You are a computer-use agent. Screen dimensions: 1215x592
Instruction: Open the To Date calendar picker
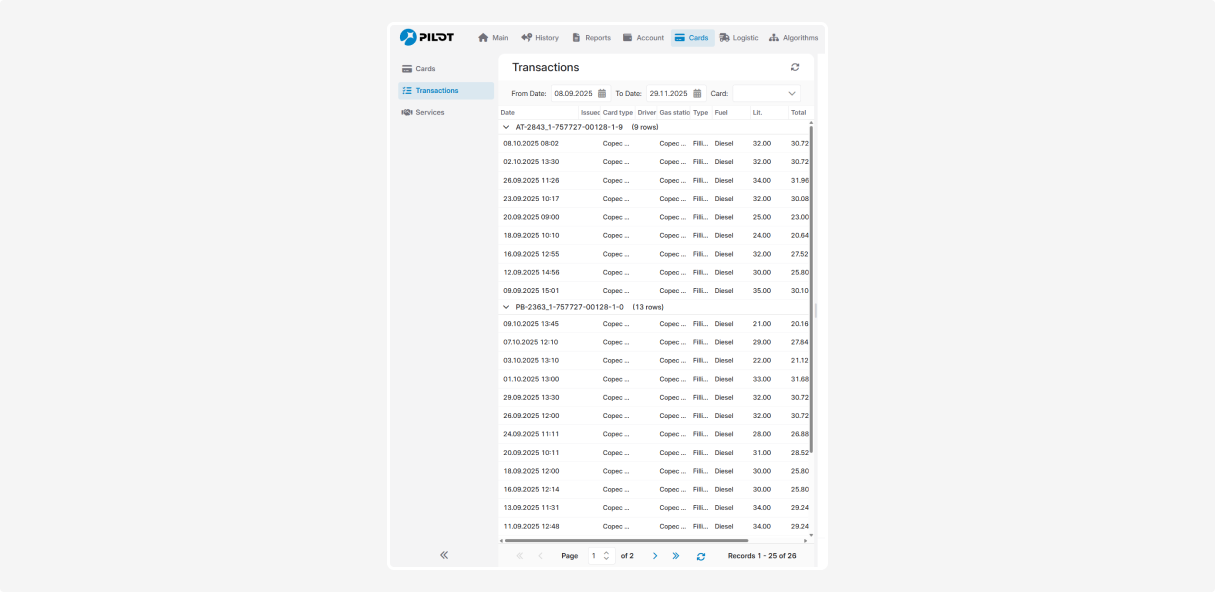click(697, 93)
